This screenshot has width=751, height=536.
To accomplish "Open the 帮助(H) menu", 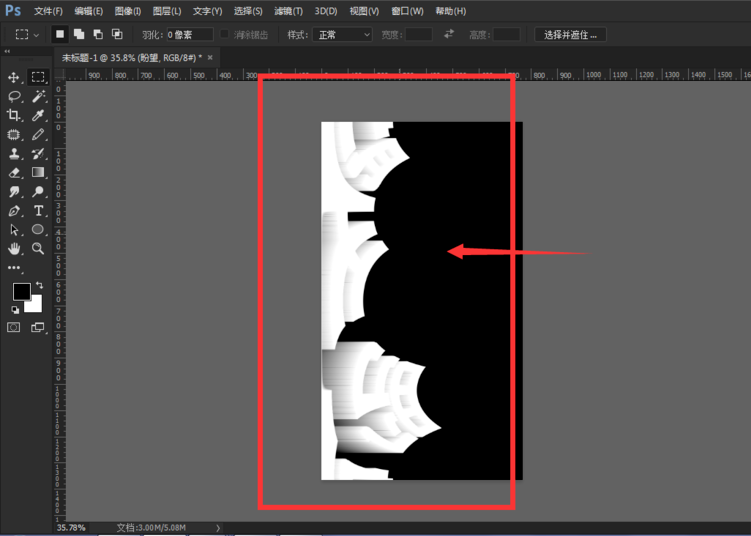I will [x=451, y=11].
